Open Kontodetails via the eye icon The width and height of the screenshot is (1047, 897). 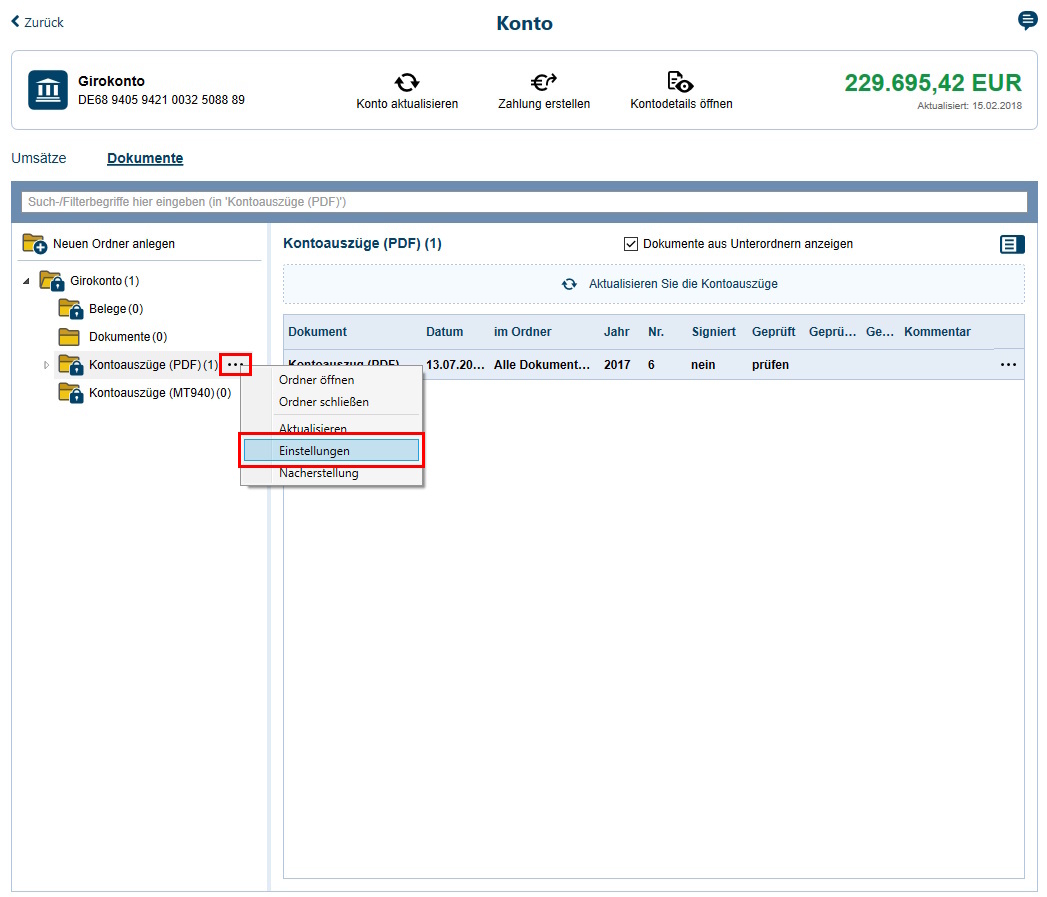pos(681,82)
